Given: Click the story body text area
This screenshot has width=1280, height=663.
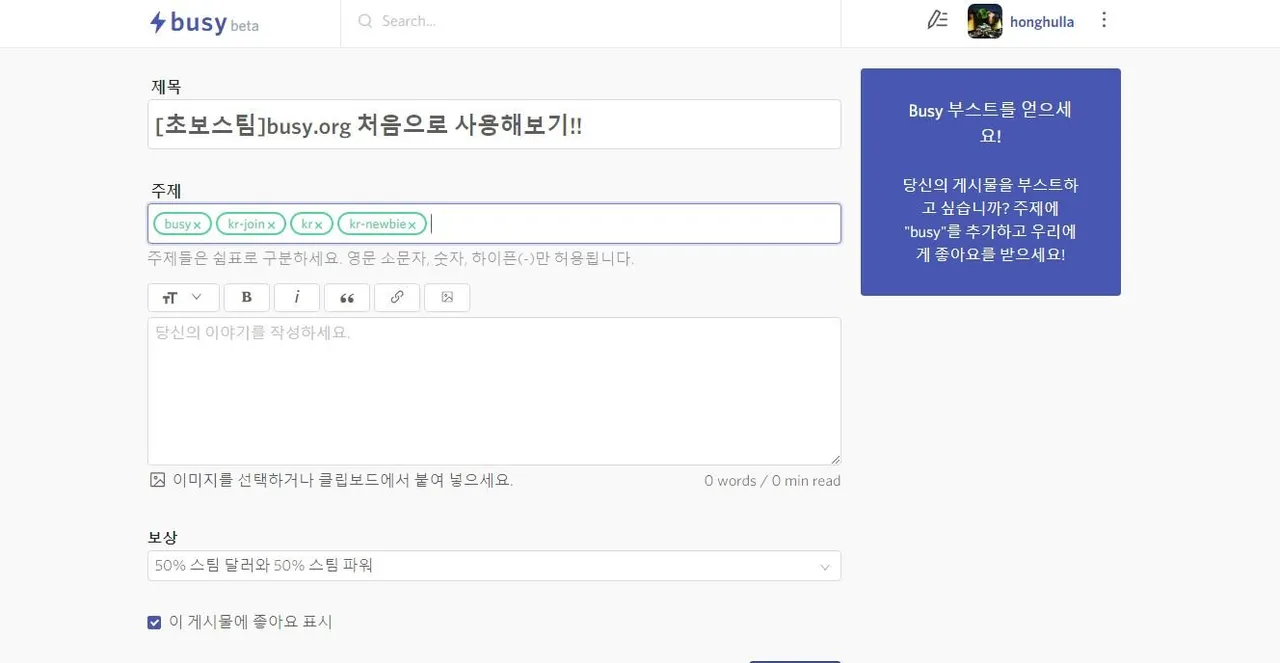Looking at the screenshot, I should click(x=494, y=391).
